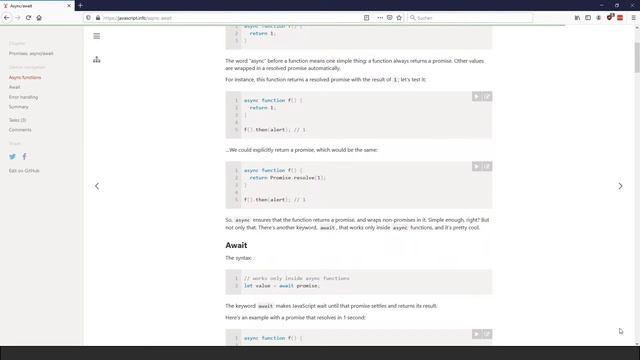Go to the previous lesson arrow
The image size is (640, 360).
coord(97,186)
